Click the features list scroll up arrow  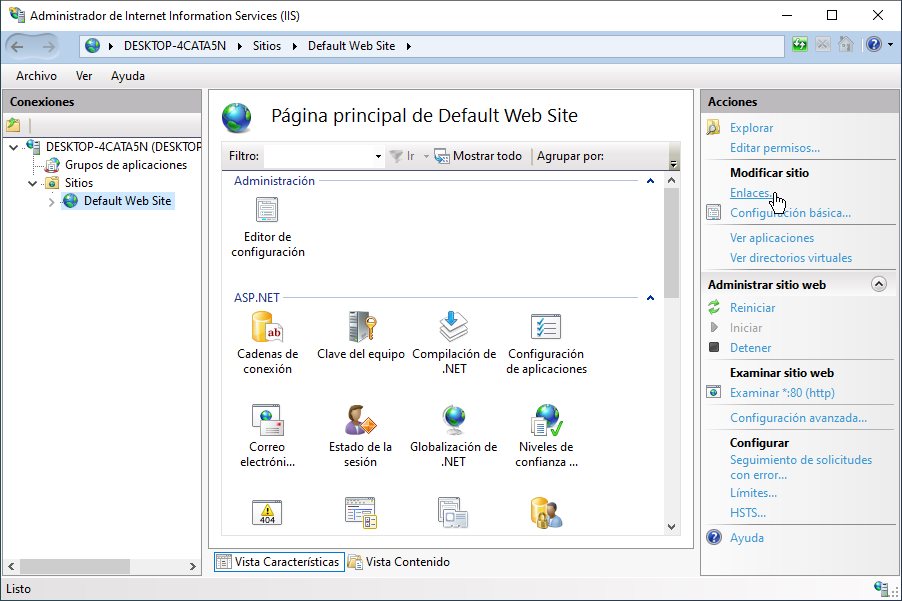pyautogui.click(x=671, y=181)
